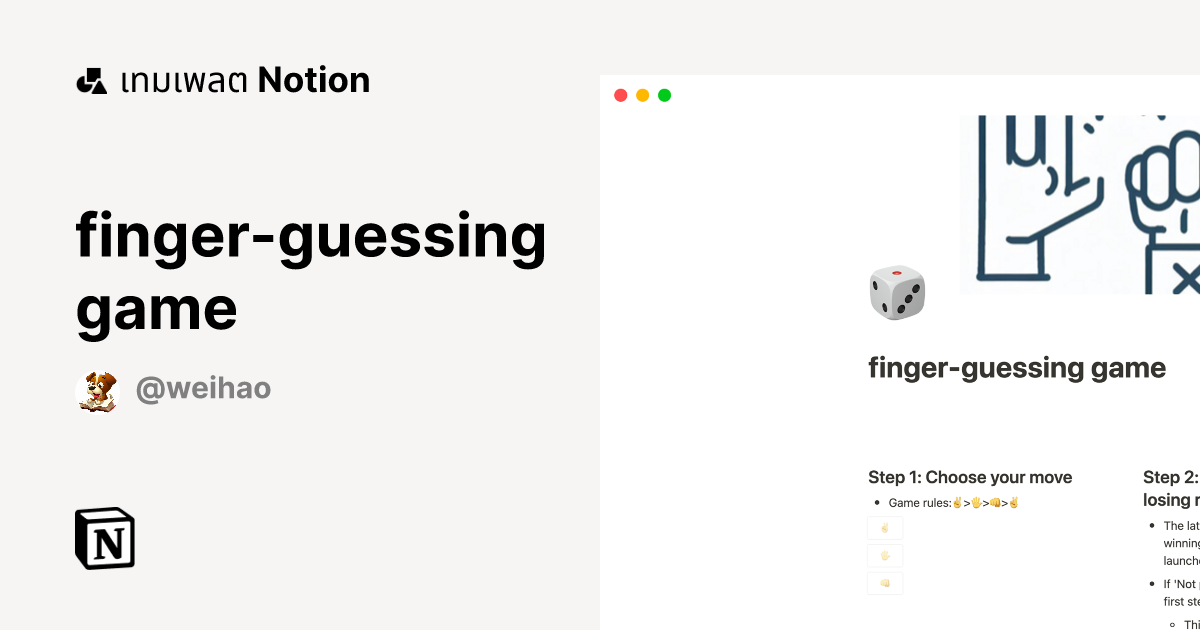Click the Step 2 heading
Screen dimensions: 1200x630
pos(1170,488)
